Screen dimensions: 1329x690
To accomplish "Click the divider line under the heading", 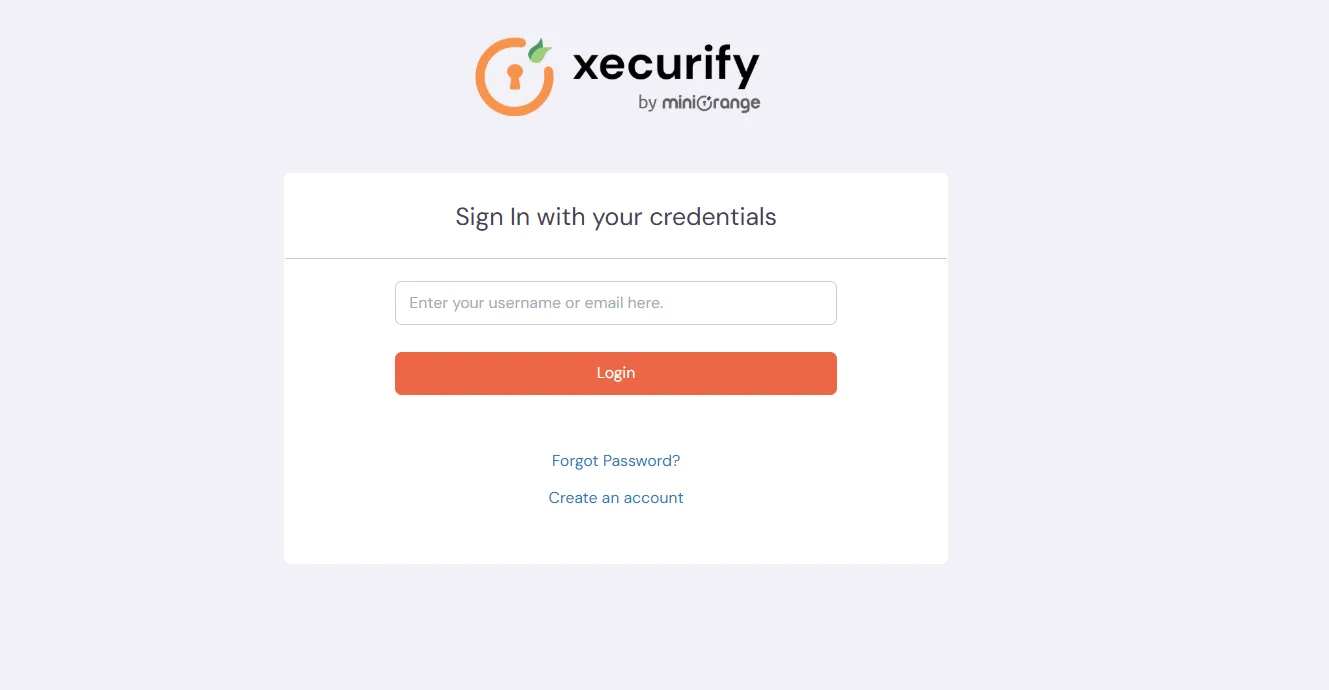I will pyautogui.click(x=615, y=257).
